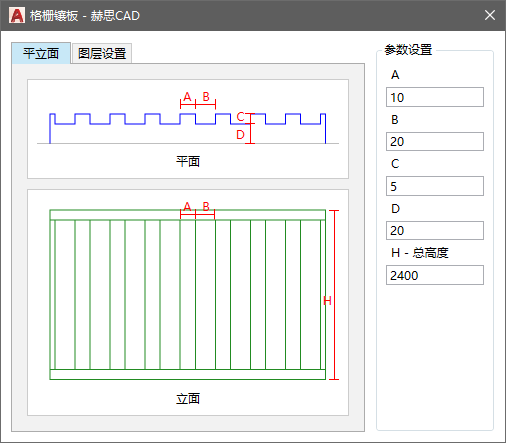This screenshot has height=443, width=506.
Task: Open the 图层设置 tab
Action: coord(102,53)
